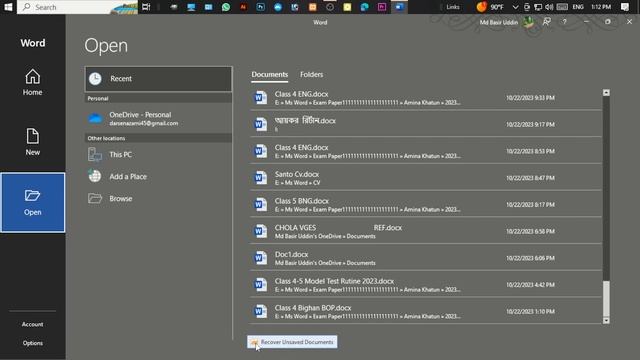The width and height of the screenshot is (640, 360).
Task: Open Class 4 Bighan BOP.docx file icon
Action: pos(260,311)
